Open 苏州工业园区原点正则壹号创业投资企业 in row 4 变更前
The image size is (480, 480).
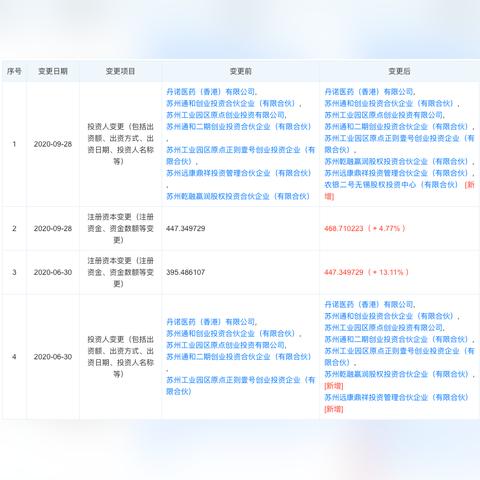click(x=240, y=386)
